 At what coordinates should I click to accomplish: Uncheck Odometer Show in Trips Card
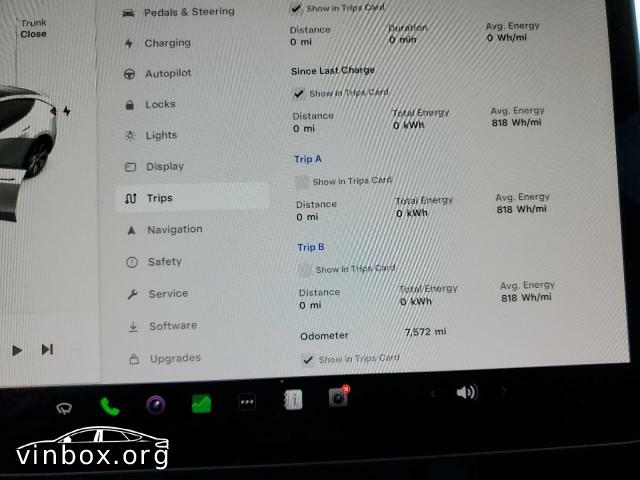(308, 360)
